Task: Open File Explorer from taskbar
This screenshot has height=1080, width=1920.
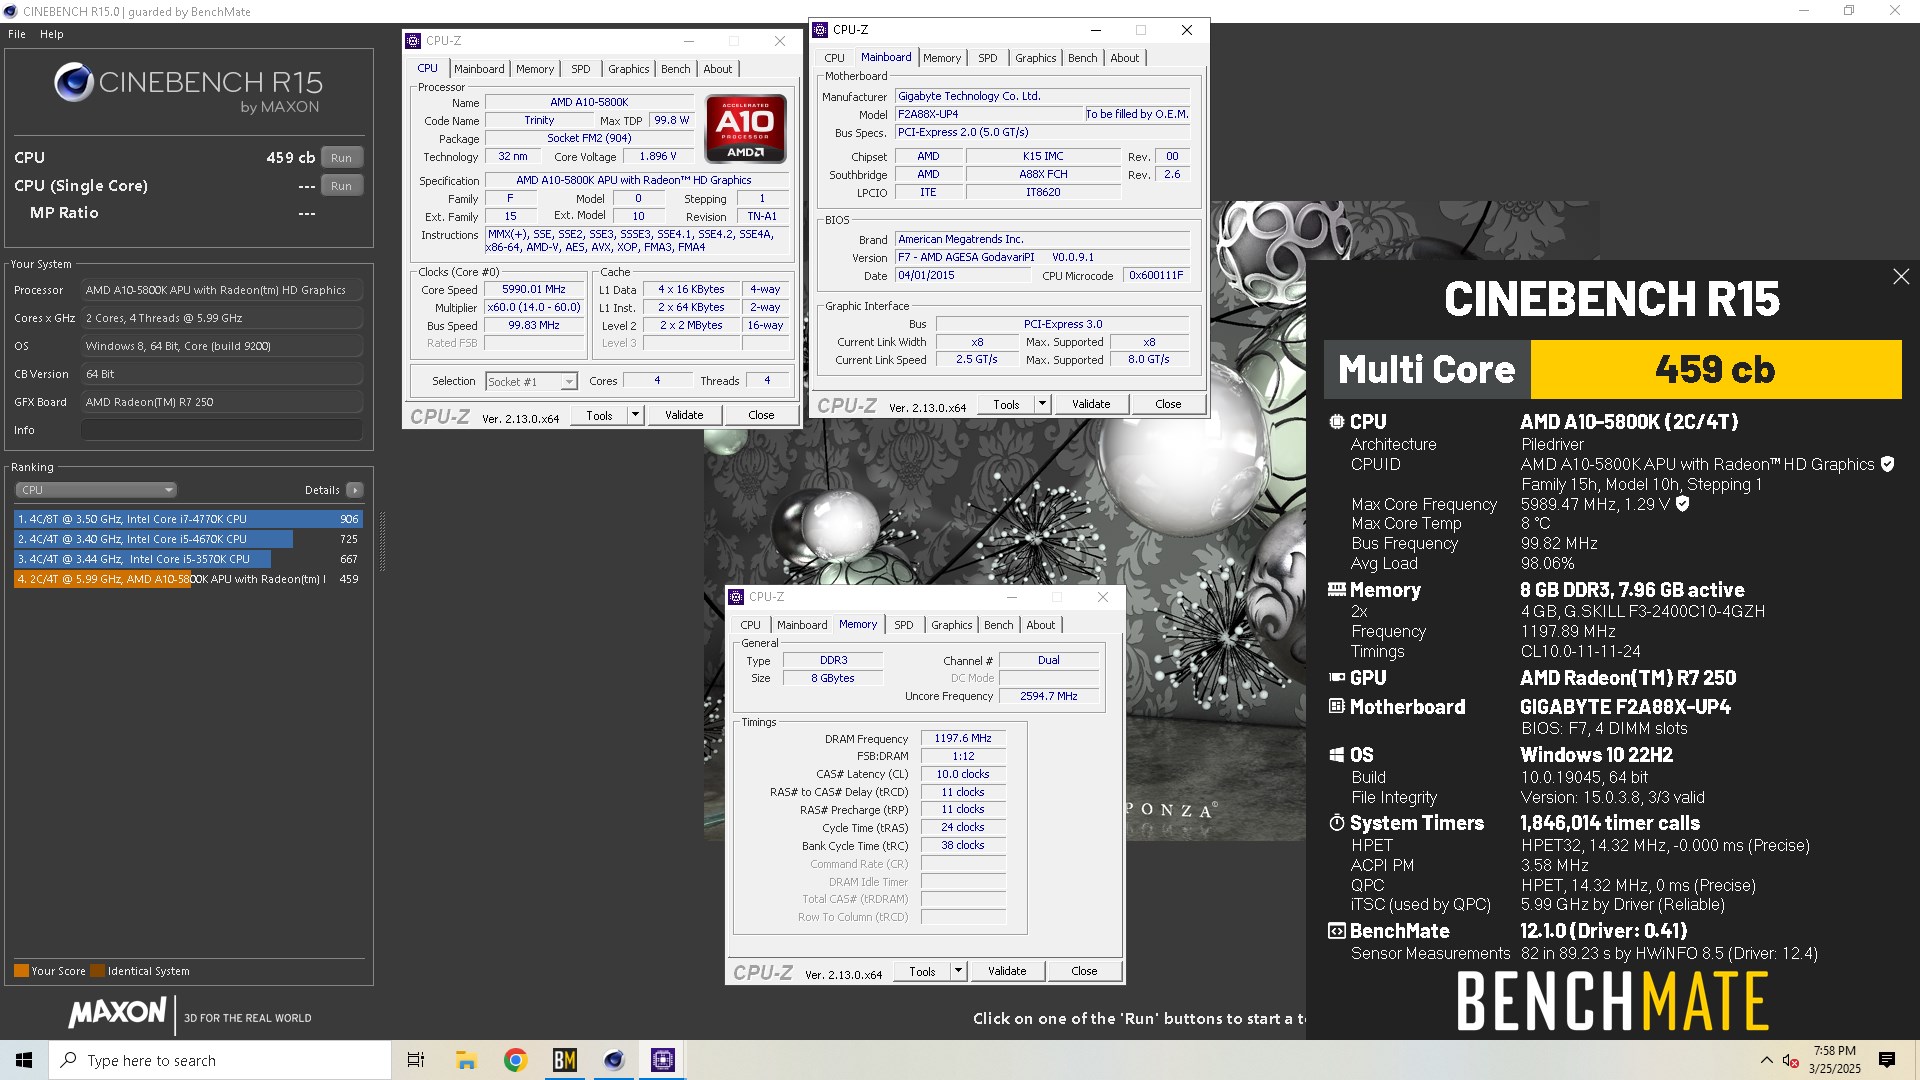Action: pyautogui.click(x=466, y=1060)
